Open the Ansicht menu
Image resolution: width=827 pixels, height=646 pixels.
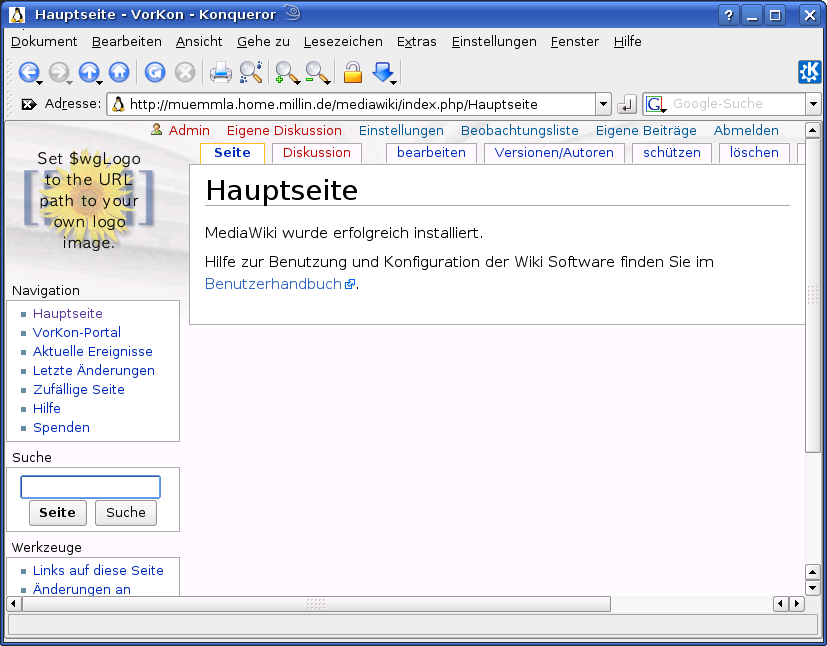click(199, 42)
